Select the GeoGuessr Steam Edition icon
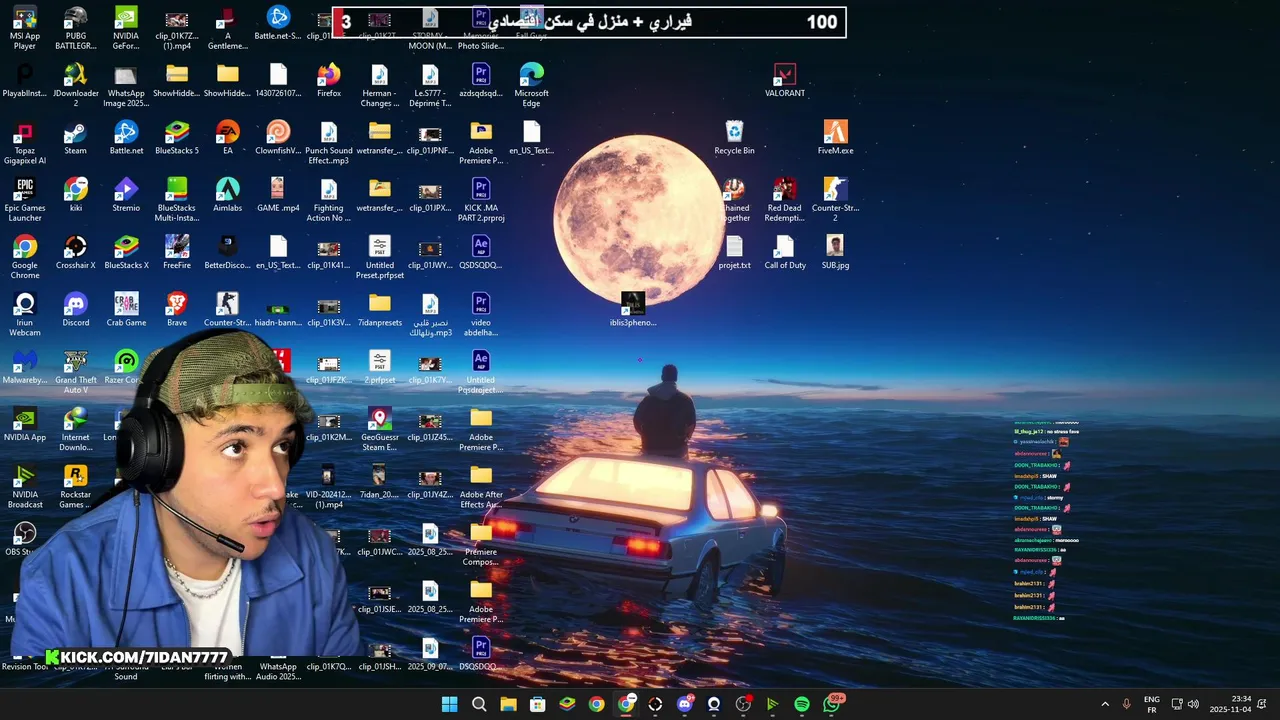 (x=379, y=429)
